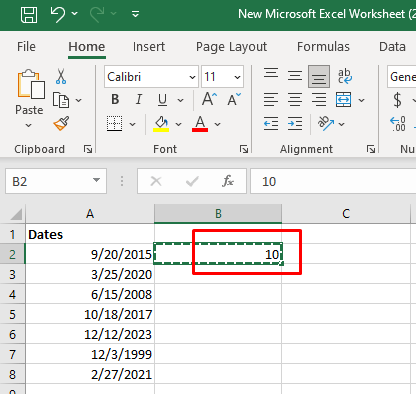Viewport: 416px width, 394px height.
Task: Click Decrease Indent icon
Action: 271,124
